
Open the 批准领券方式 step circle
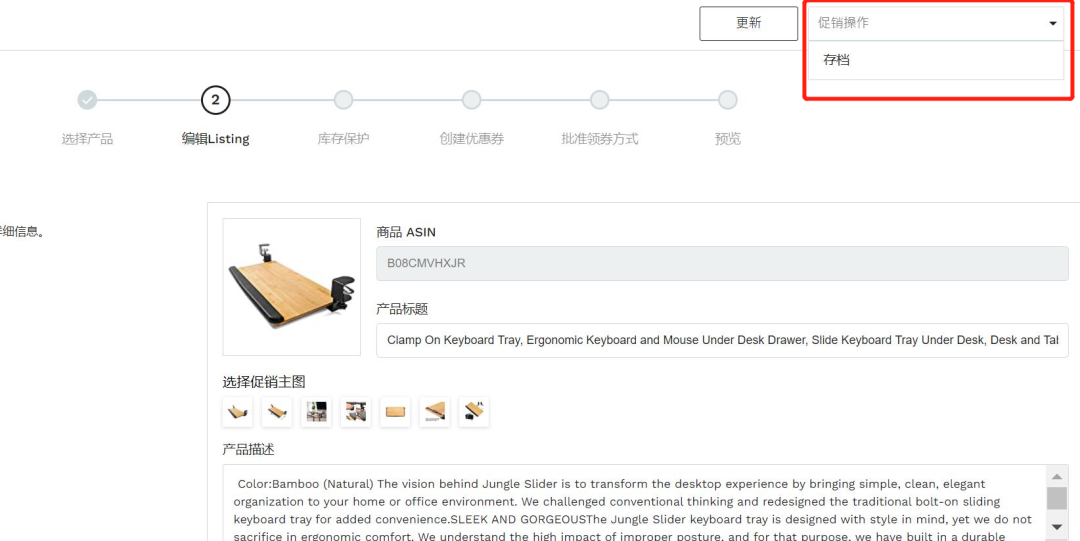coord(599,100)
